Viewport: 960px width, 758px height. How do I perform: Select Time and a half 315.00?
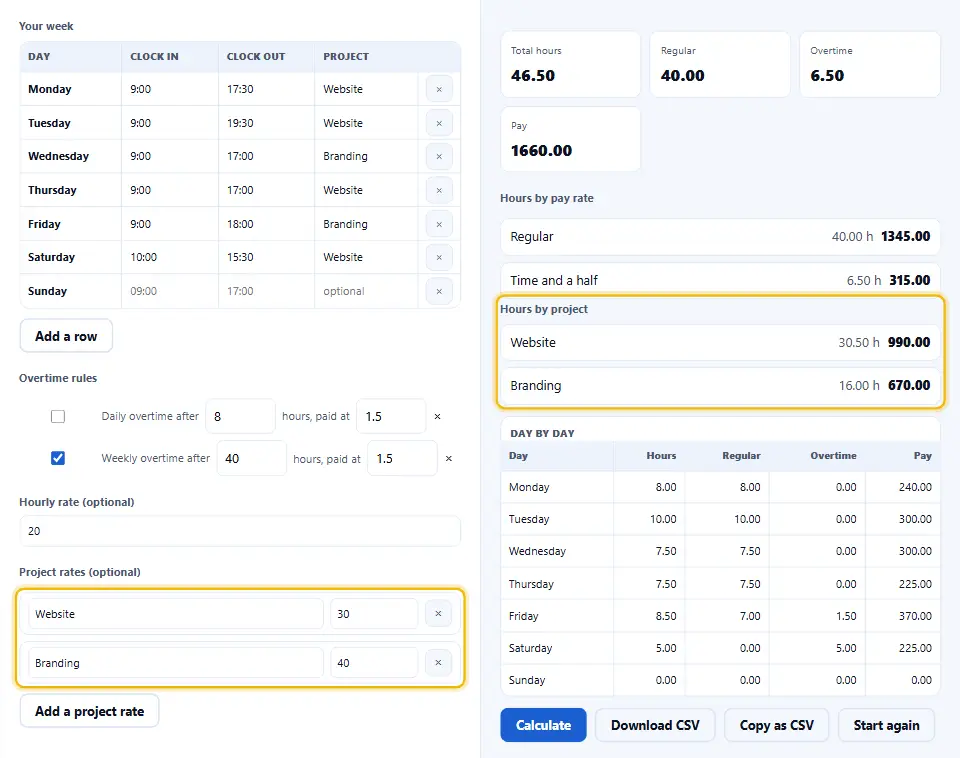pyautogui.click(x=910, y=280)
